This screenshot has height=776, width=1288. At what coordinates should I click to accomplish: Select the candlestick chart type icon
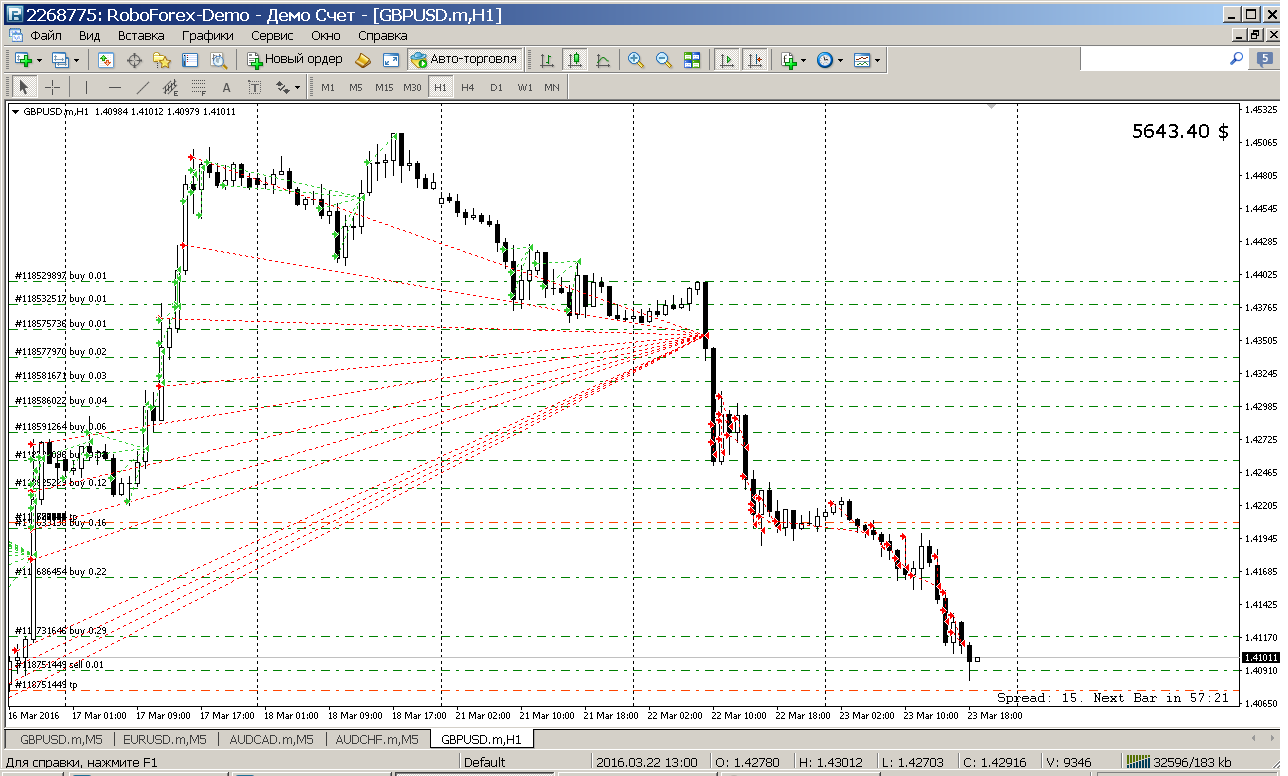[575, 60]
